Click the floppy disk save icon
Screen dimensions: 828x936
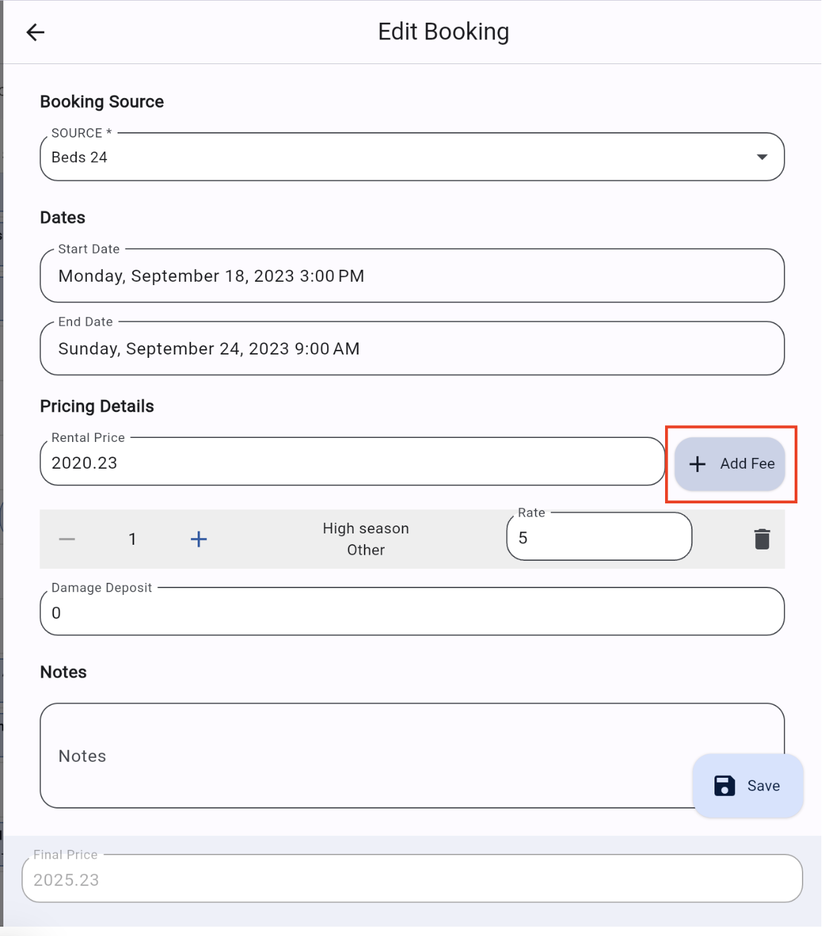coord(725,786)
